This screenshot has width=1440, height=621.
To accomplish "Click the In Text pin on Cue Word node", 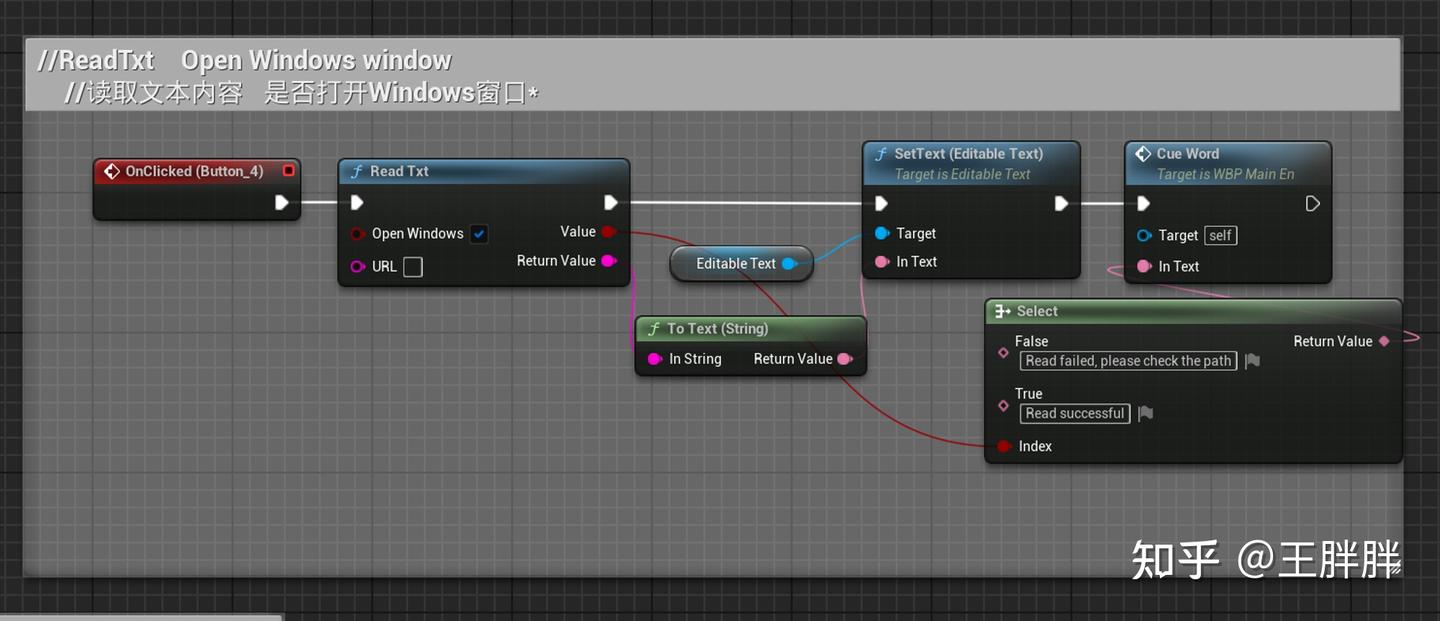I will [x=1145, y=266].
